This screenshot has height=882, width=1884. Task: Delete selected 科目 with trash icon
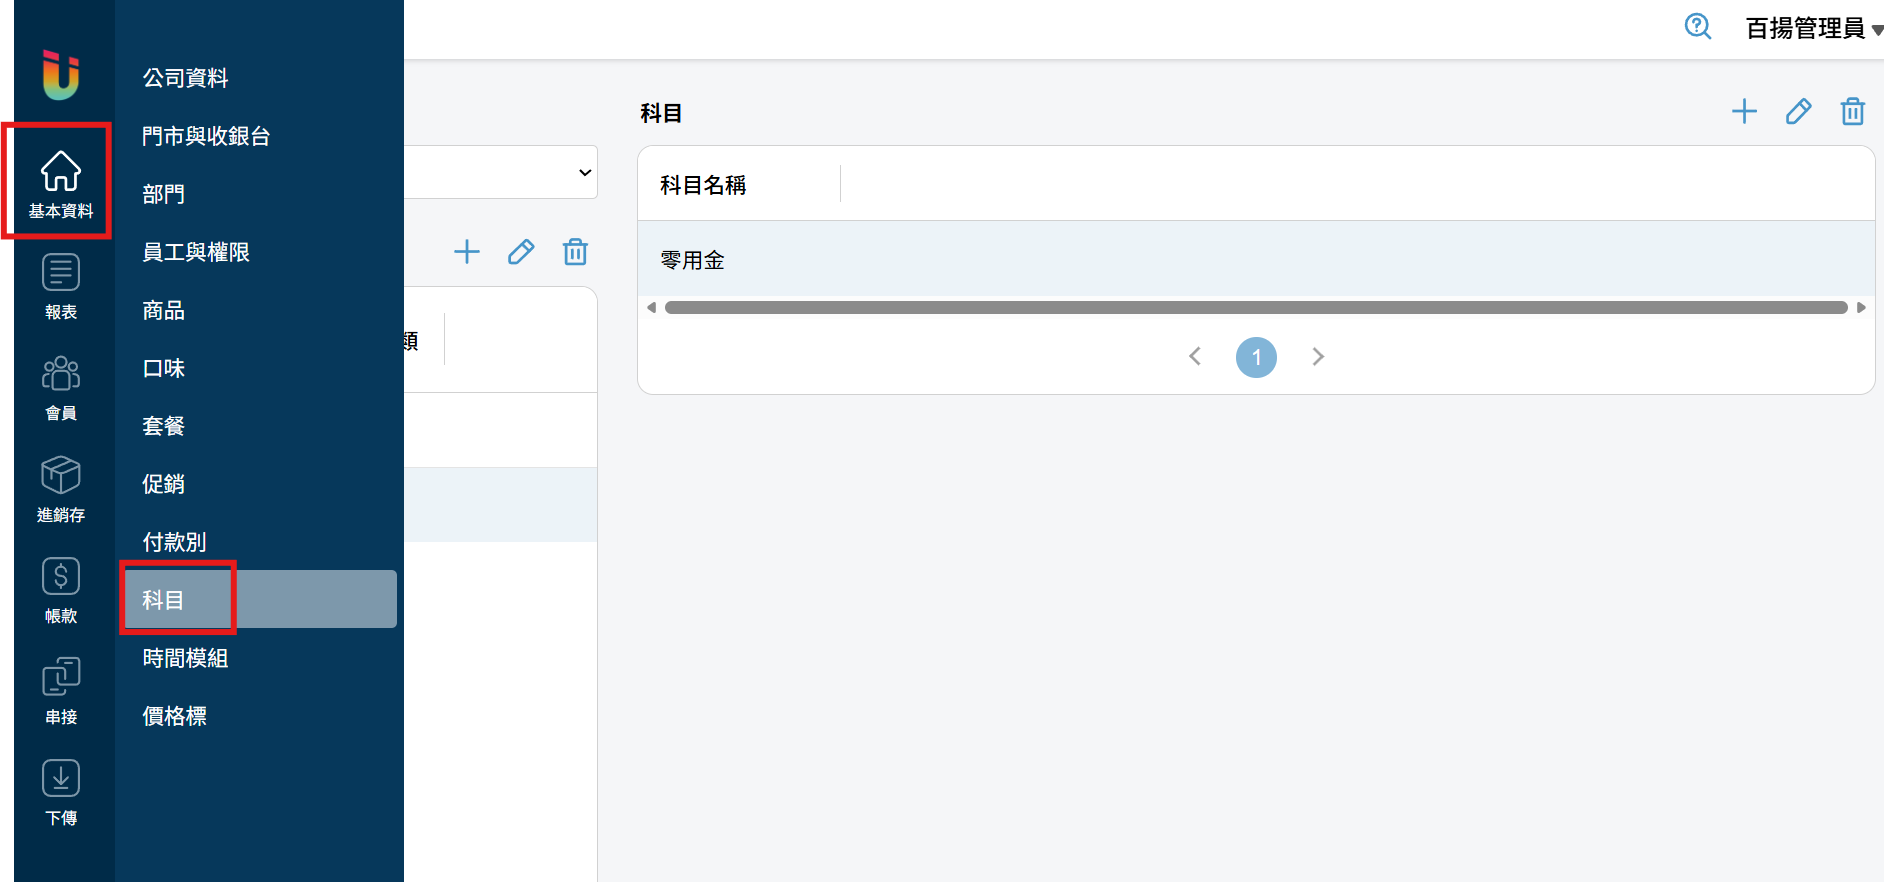pyautogui.click(x=1852, y=111)
